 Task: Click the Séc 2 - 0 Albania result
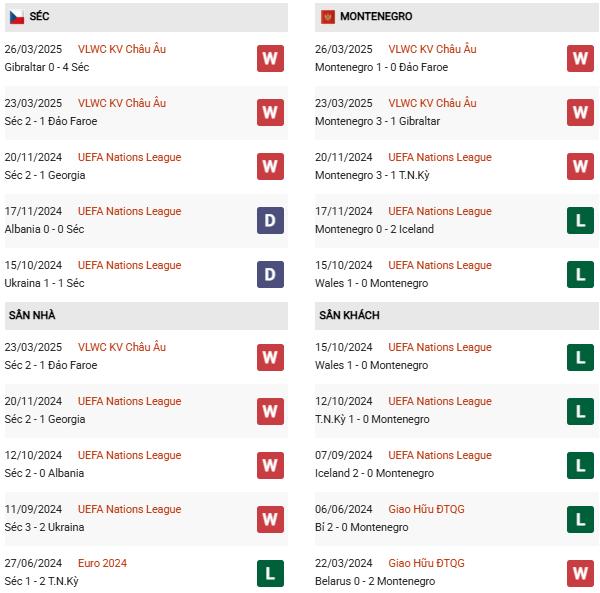pyautogui.click(x=44, y=473)
